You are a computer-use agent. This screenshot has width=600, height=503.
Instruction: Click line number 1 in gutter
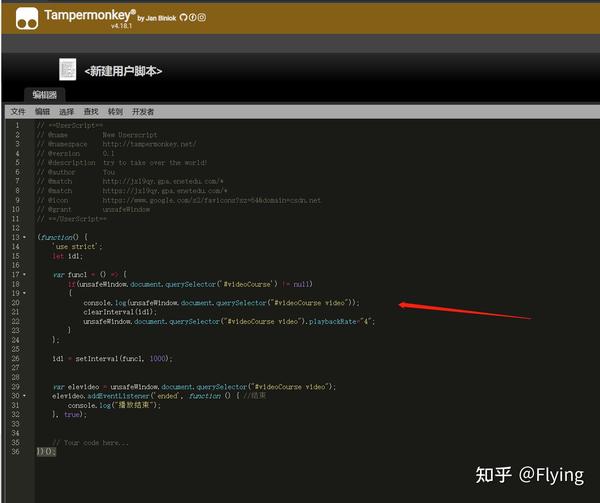[x=17, y=125]
